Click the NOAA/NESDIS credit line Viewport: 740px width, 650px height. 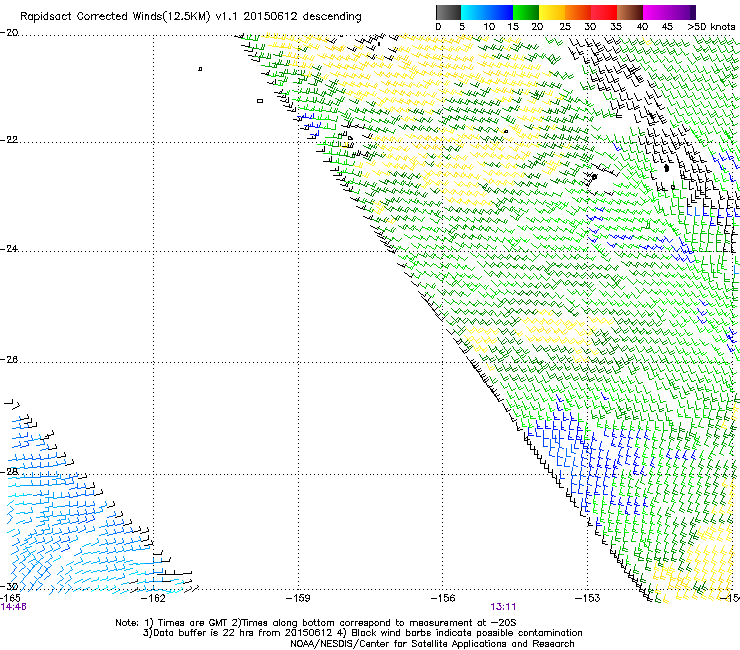(432, 644)
